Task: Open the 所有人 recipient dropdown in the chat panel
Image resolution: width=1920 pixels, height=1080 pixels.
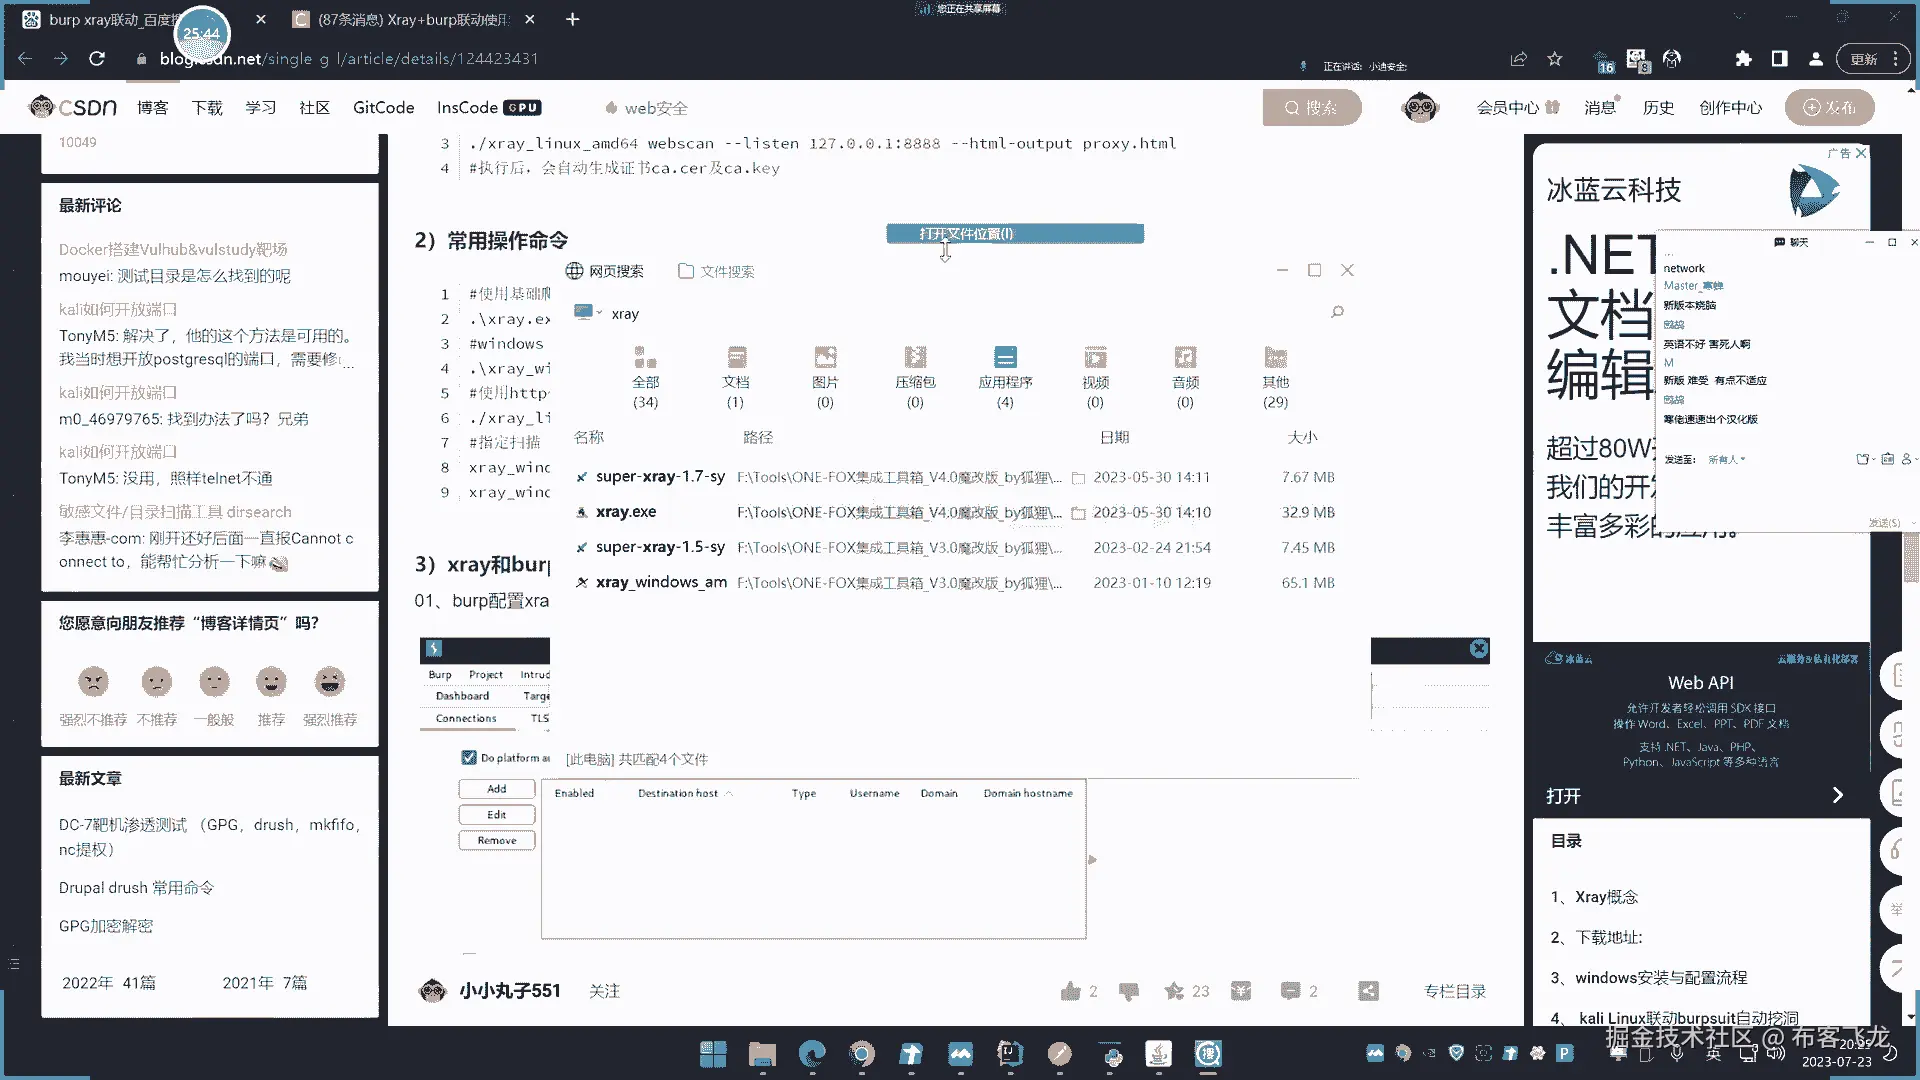Action: click(x=1727, y=459)
